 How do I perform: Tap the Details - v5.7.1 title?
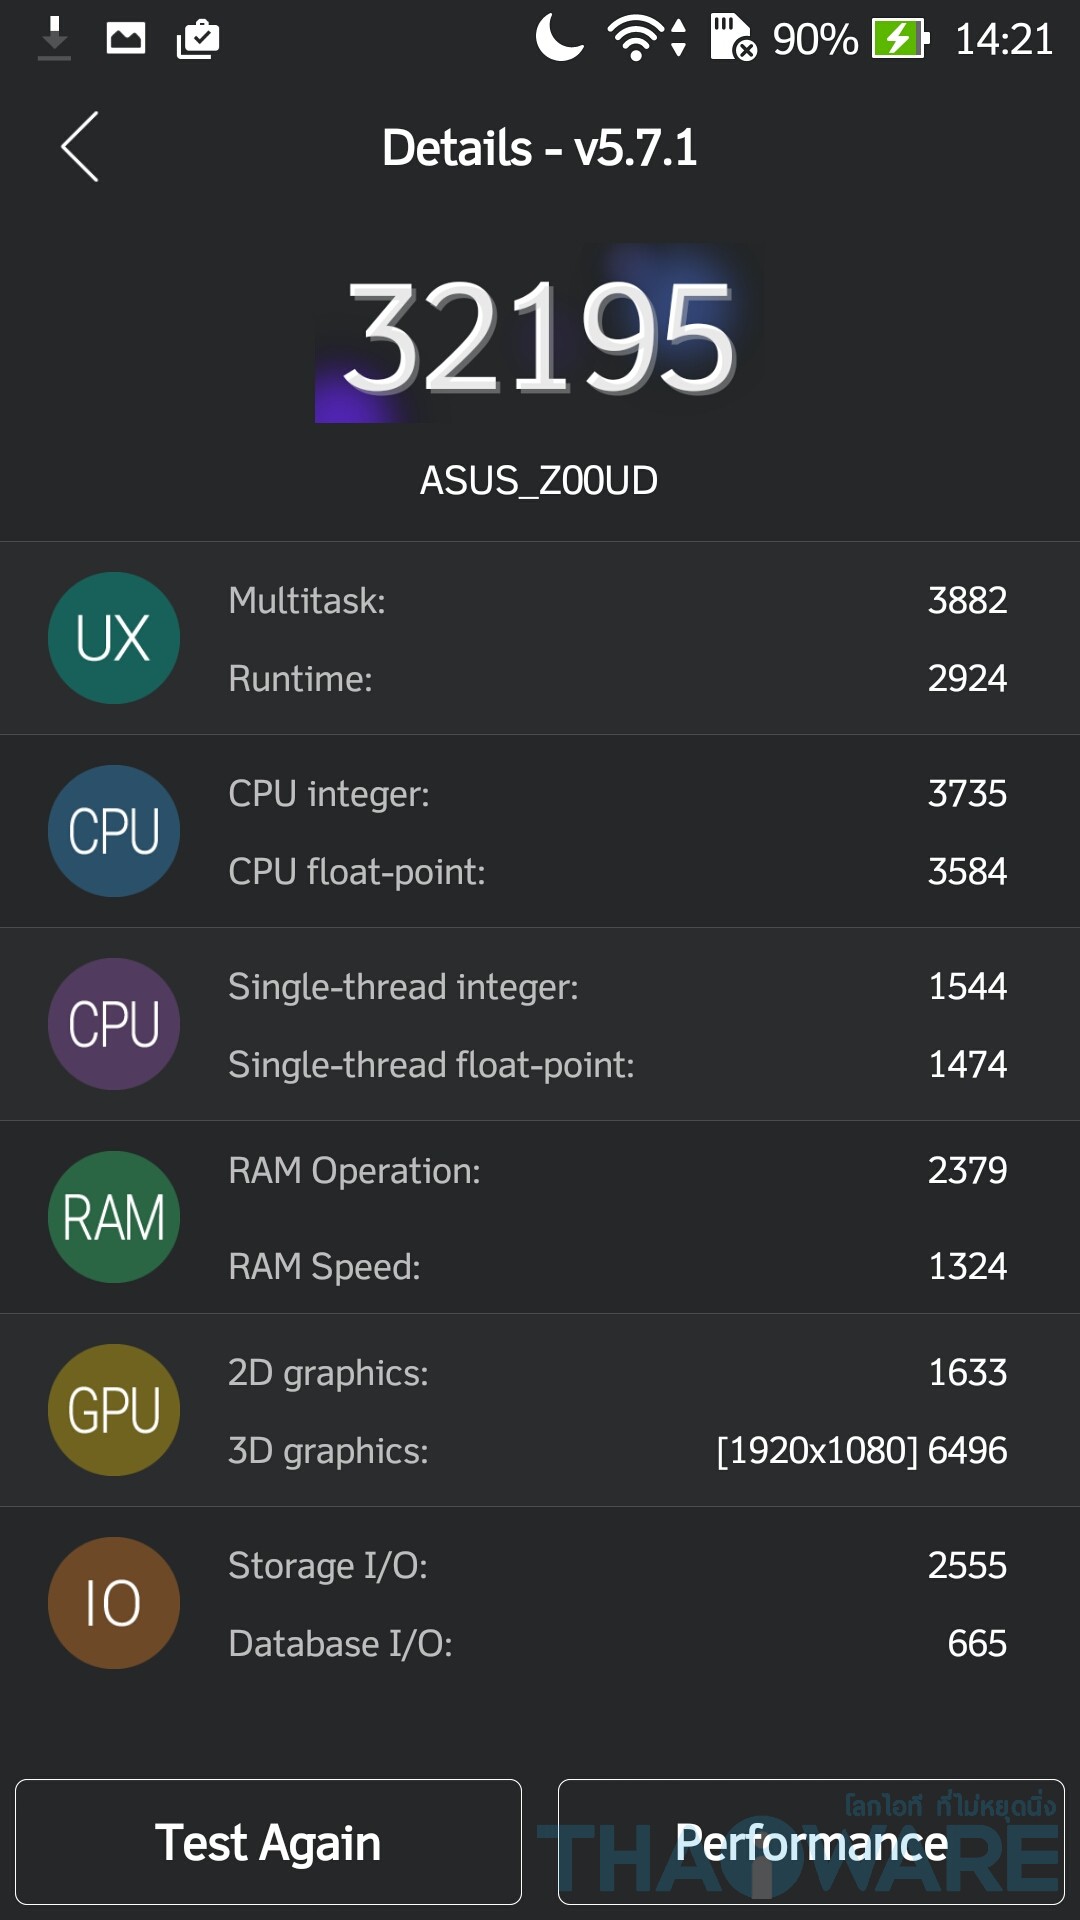[539, 148]
